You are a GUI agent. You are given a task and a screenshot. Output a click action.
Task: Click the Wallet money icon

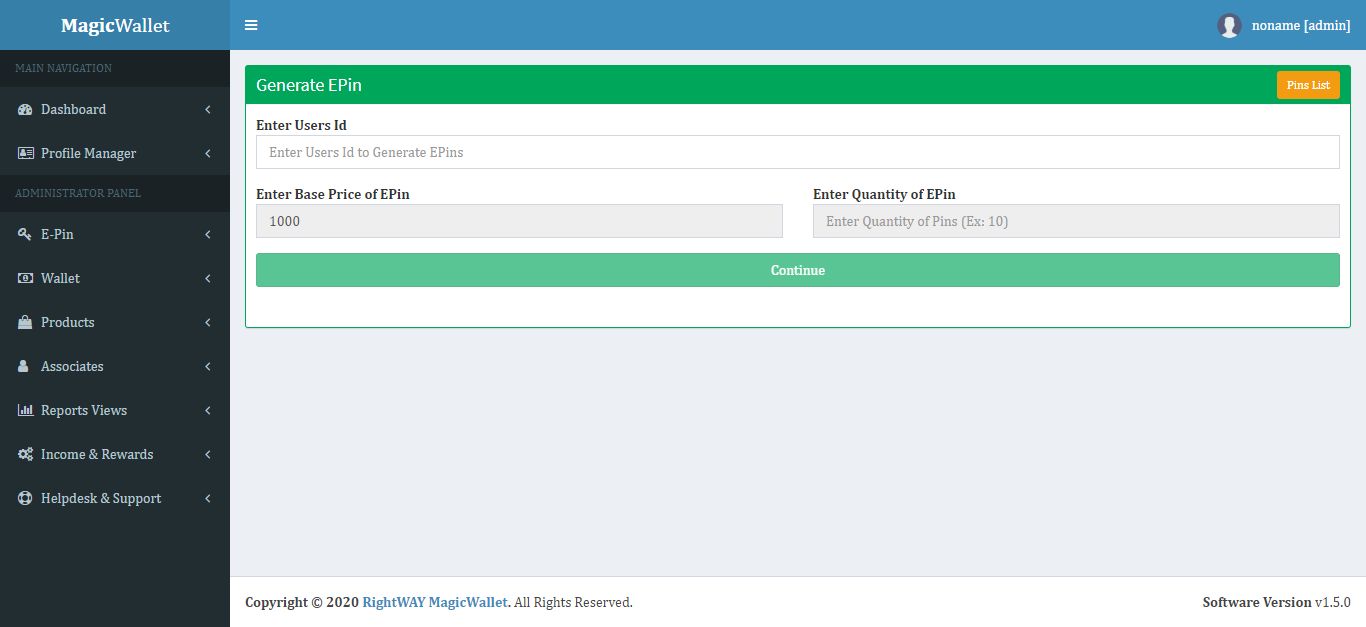[x=25, y=278]
